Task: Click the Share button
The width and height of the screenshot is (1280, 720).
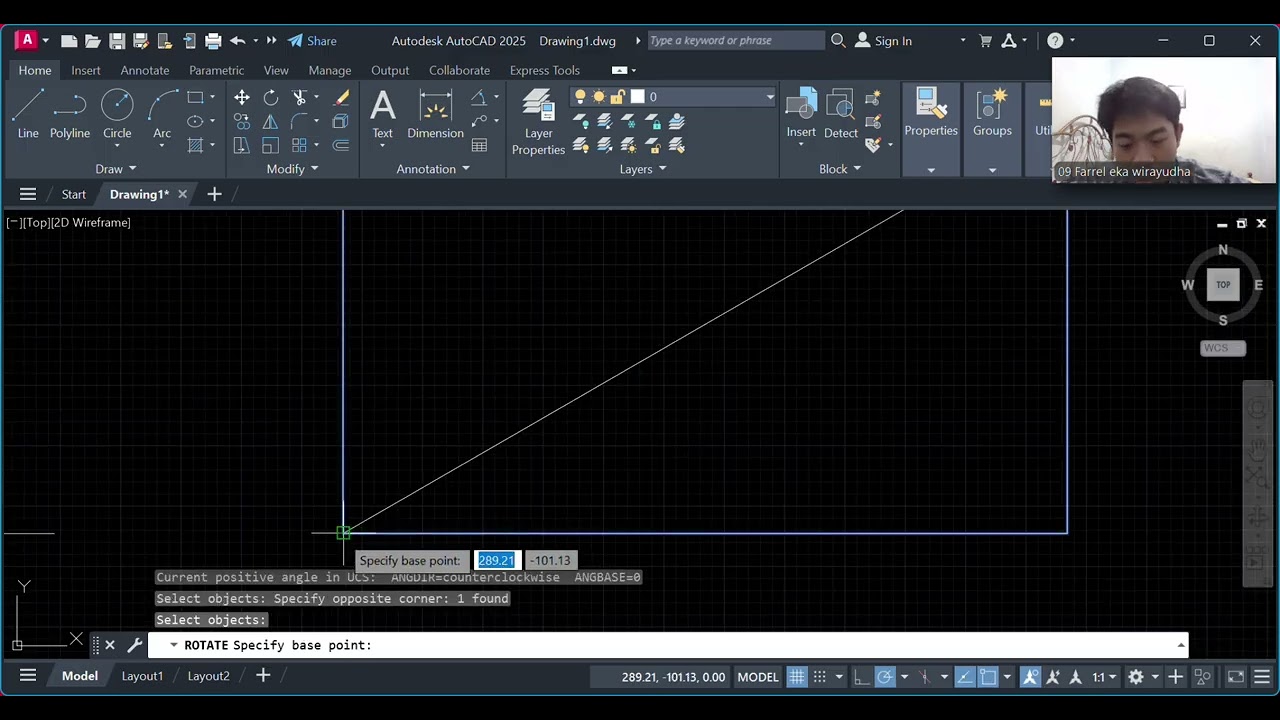Action: (x=312, y=41)
